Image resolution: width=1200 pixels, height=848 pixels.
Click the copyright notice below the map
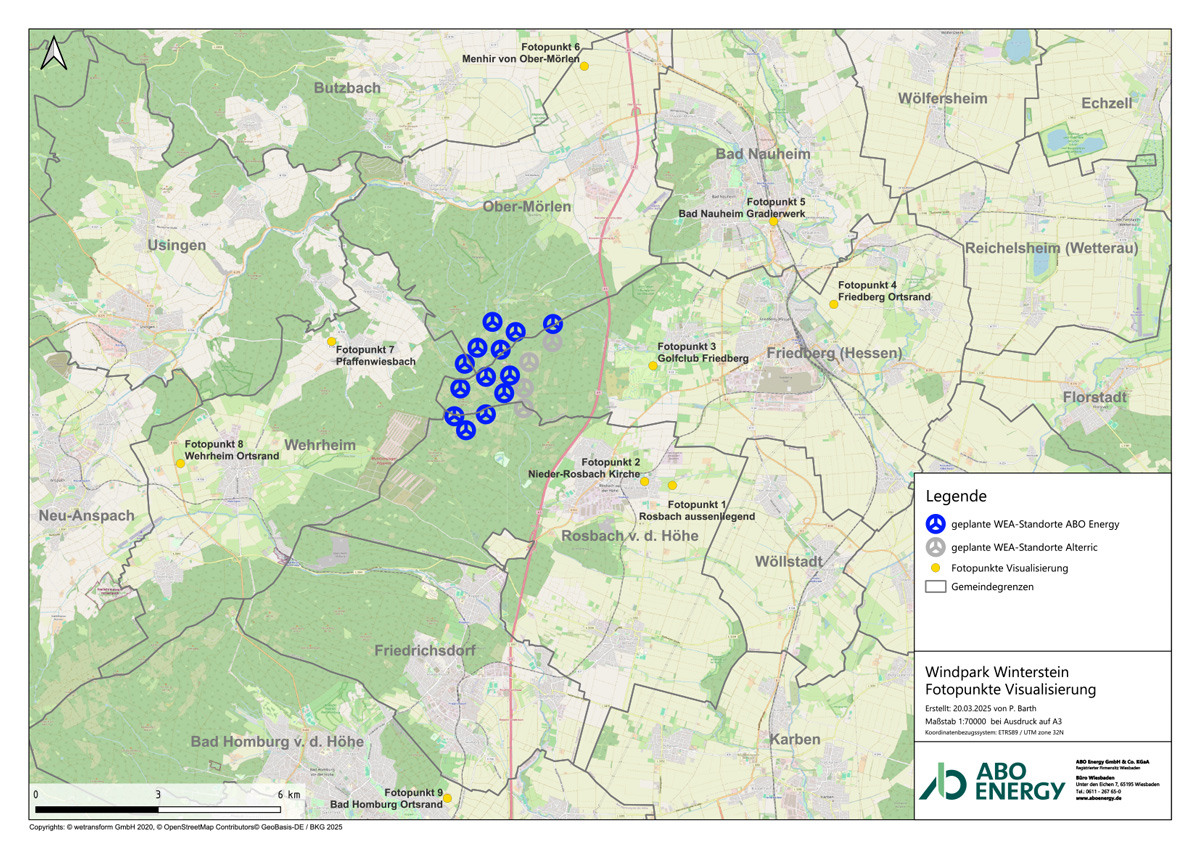click(x=186, y=828)
